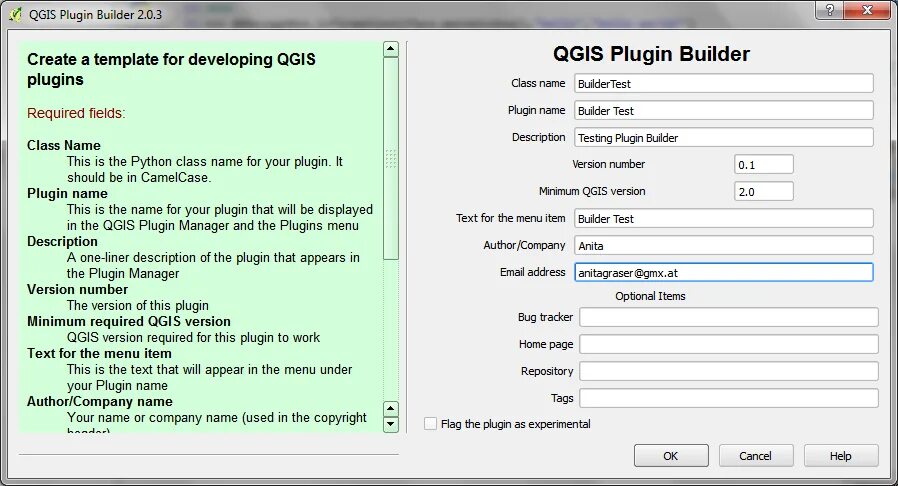Click the Text for the menu item field
This screenshot has width=898, height=486.
tap(724, 219)
